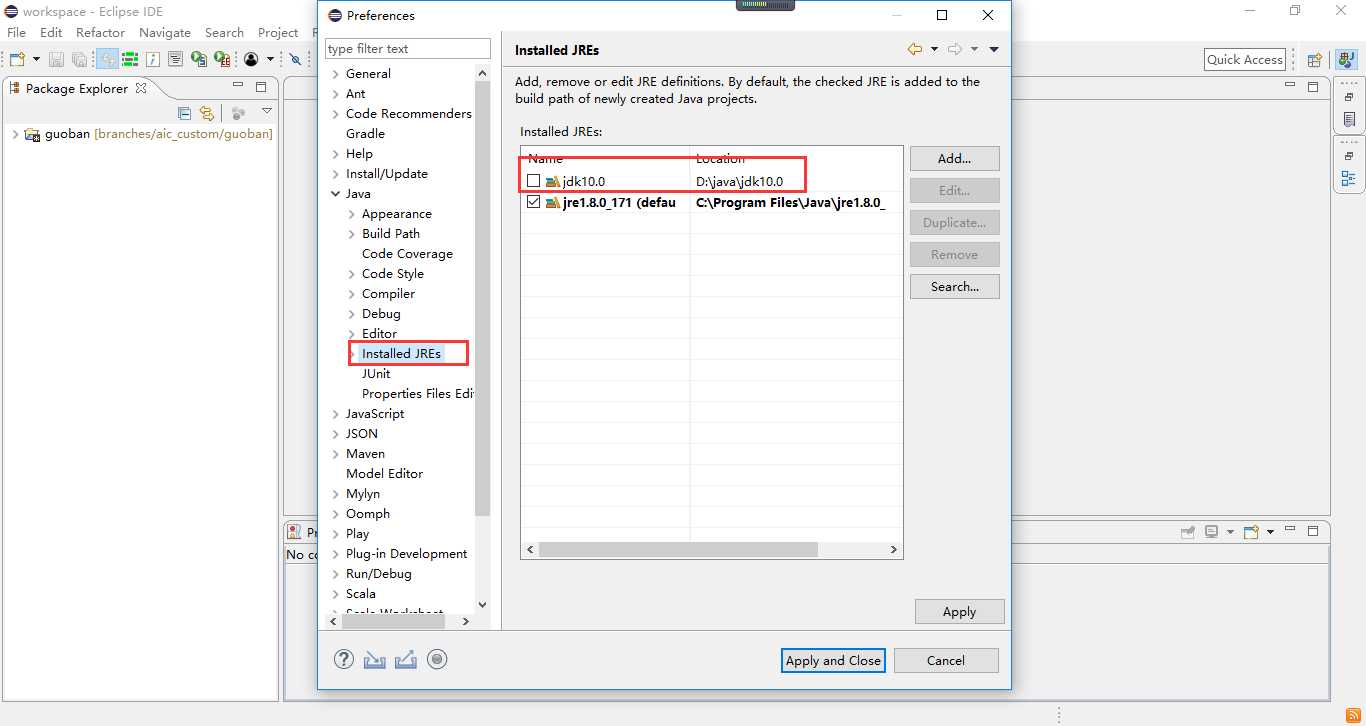Image resolution: width=1366 pixels, height=726 pixels.
Task: Select the Build Path preferences item
Action: tap(391, 234)
